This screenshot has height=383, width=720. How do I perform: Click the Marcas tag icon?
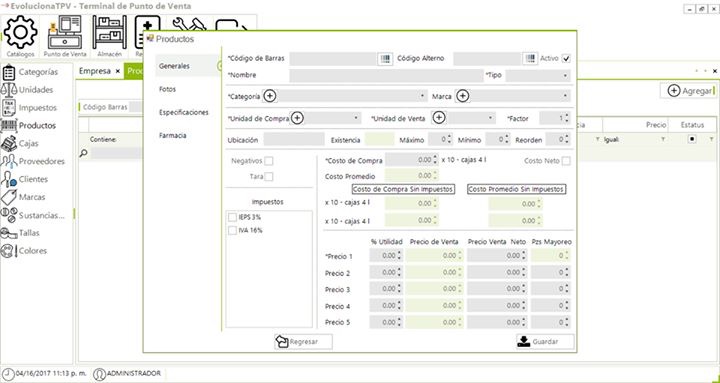9,197
